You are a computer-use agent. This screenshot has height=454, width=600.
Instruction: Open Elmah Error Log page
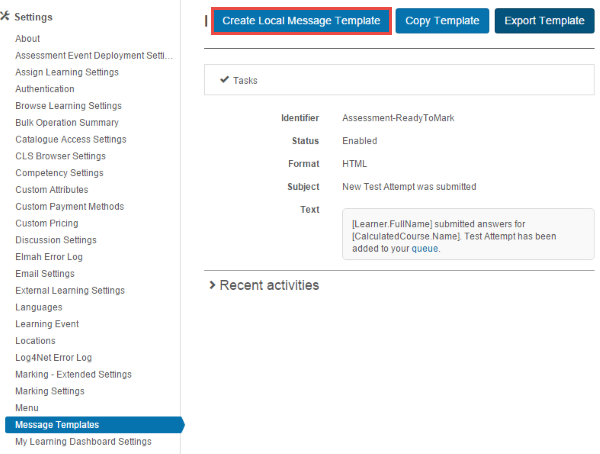click(x=49, y=257)
